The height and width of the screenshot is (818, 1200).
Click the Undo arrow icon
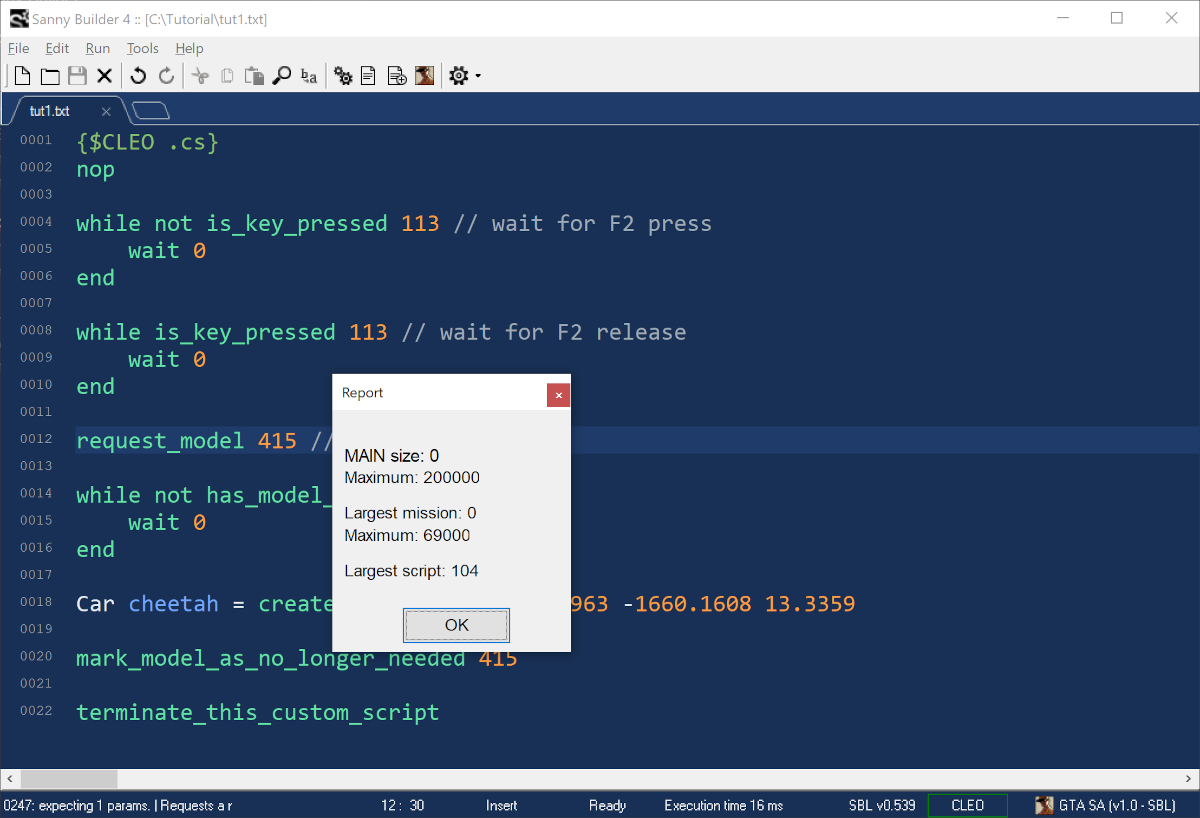(138, 76)
